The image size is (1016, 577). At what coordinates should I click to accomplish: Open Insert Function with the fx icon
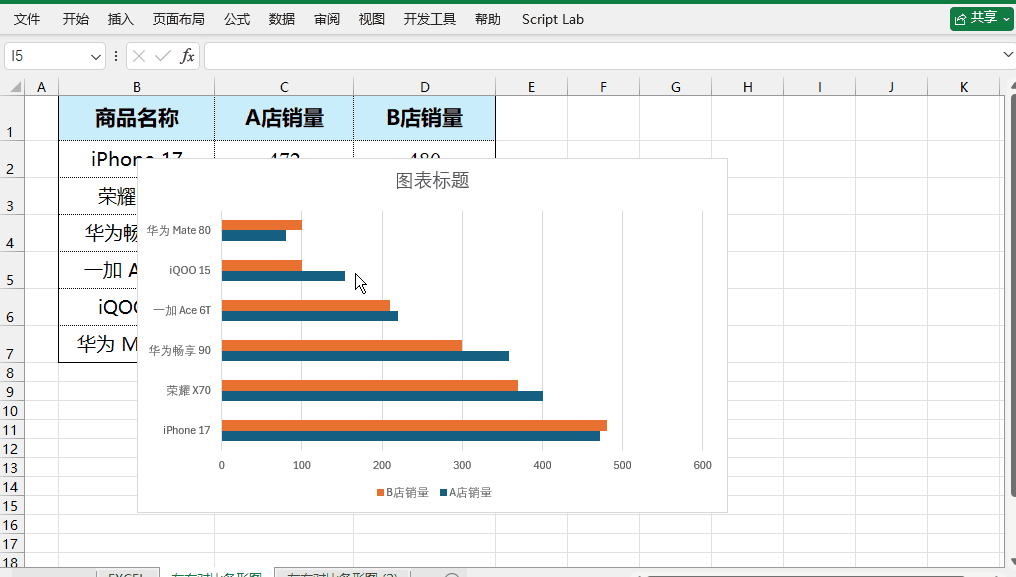tap(187, 56)
